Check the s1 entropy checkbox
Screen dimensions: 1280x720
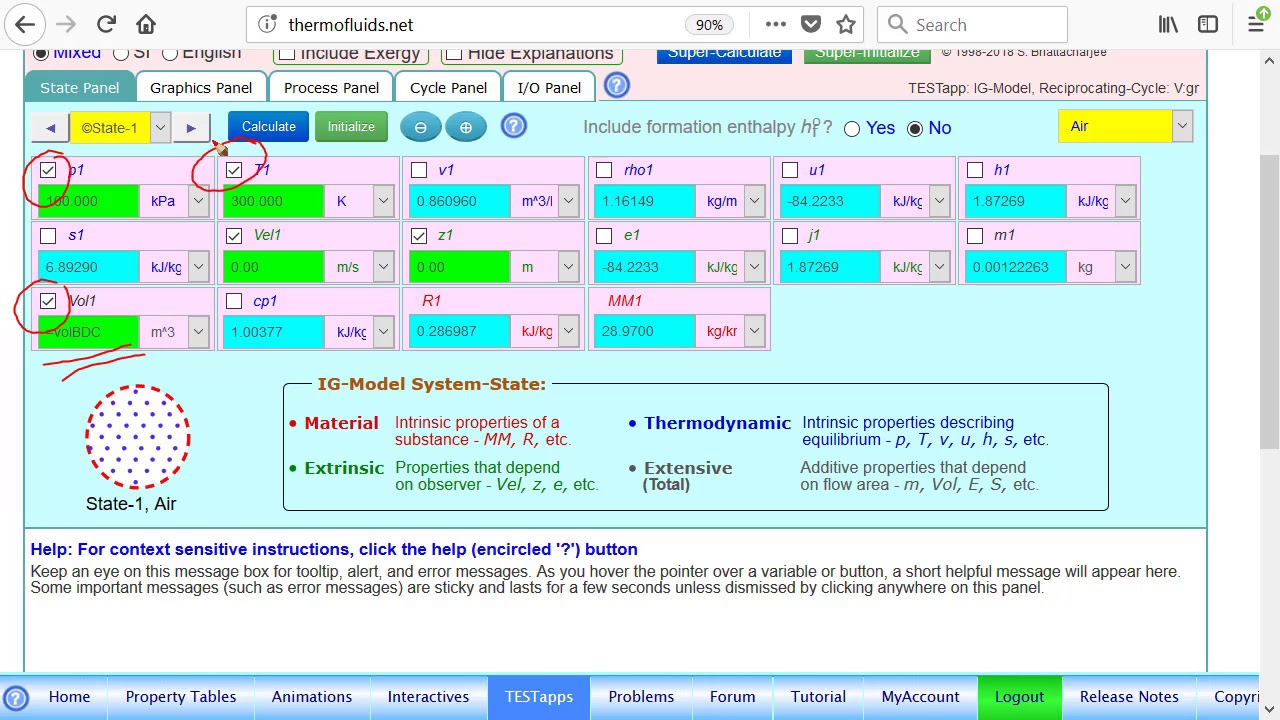48,236
